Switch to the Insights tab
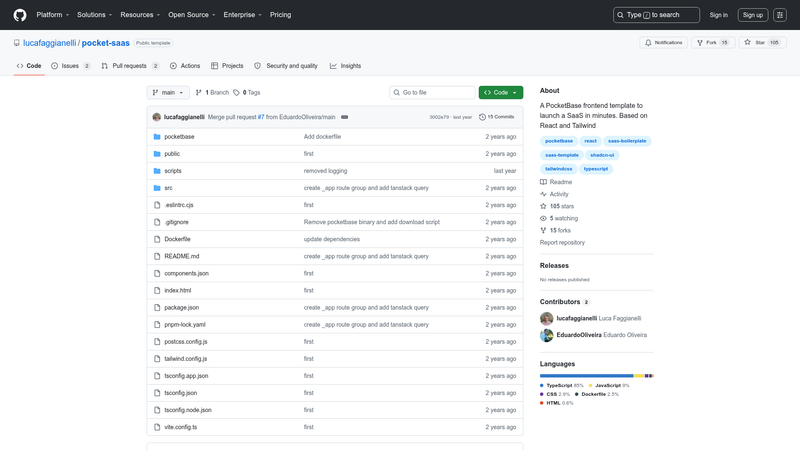The image size is (800, 450). click(345, 66)
